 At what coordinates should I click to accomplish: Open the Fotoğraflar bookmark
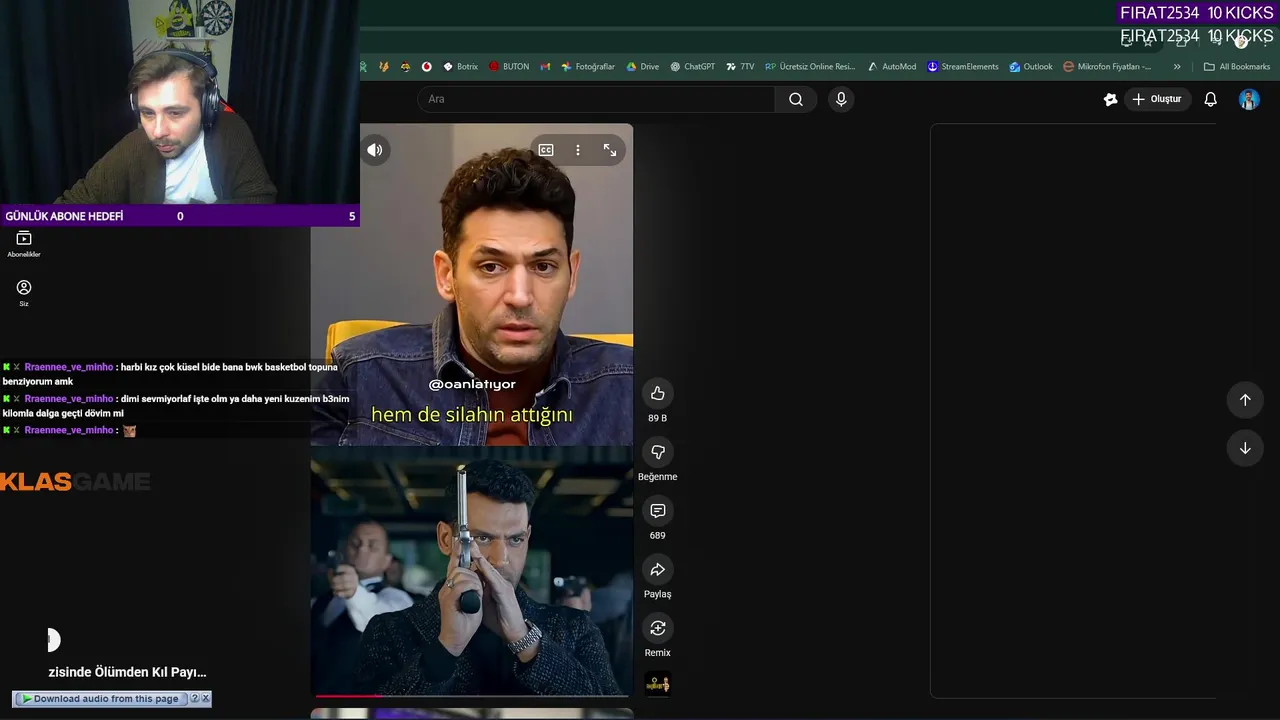588,67
